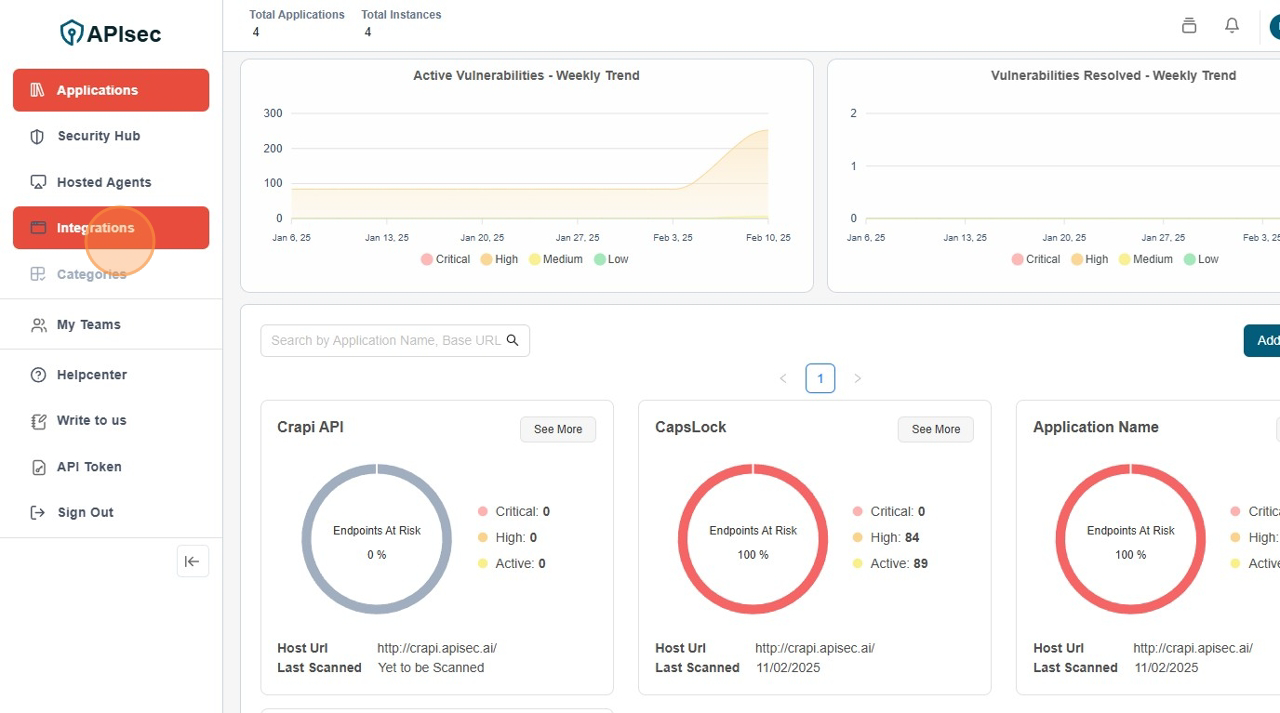Screen dimensions: 1280x713
Task: Toggle Medium legend in Vulnerabilities Resolved chart
Action: coord(1125,259)
